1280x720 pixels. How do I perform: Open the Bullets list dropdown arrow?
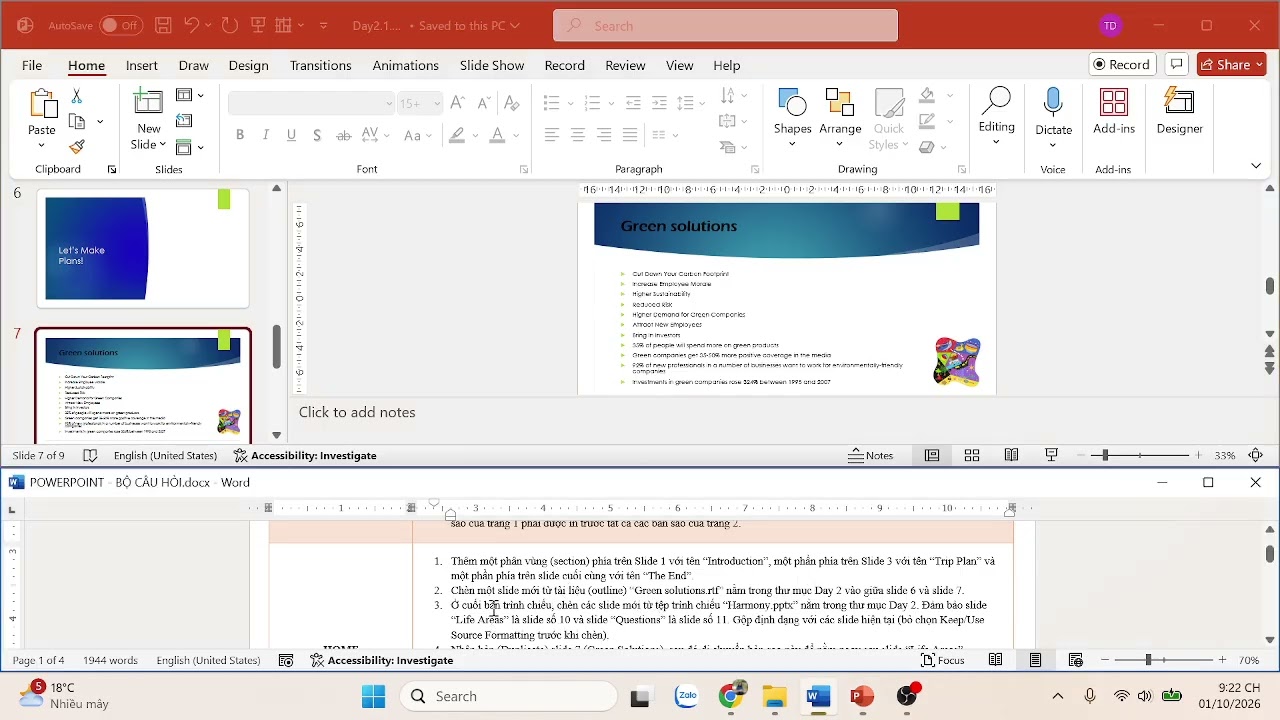click(571, 103)
